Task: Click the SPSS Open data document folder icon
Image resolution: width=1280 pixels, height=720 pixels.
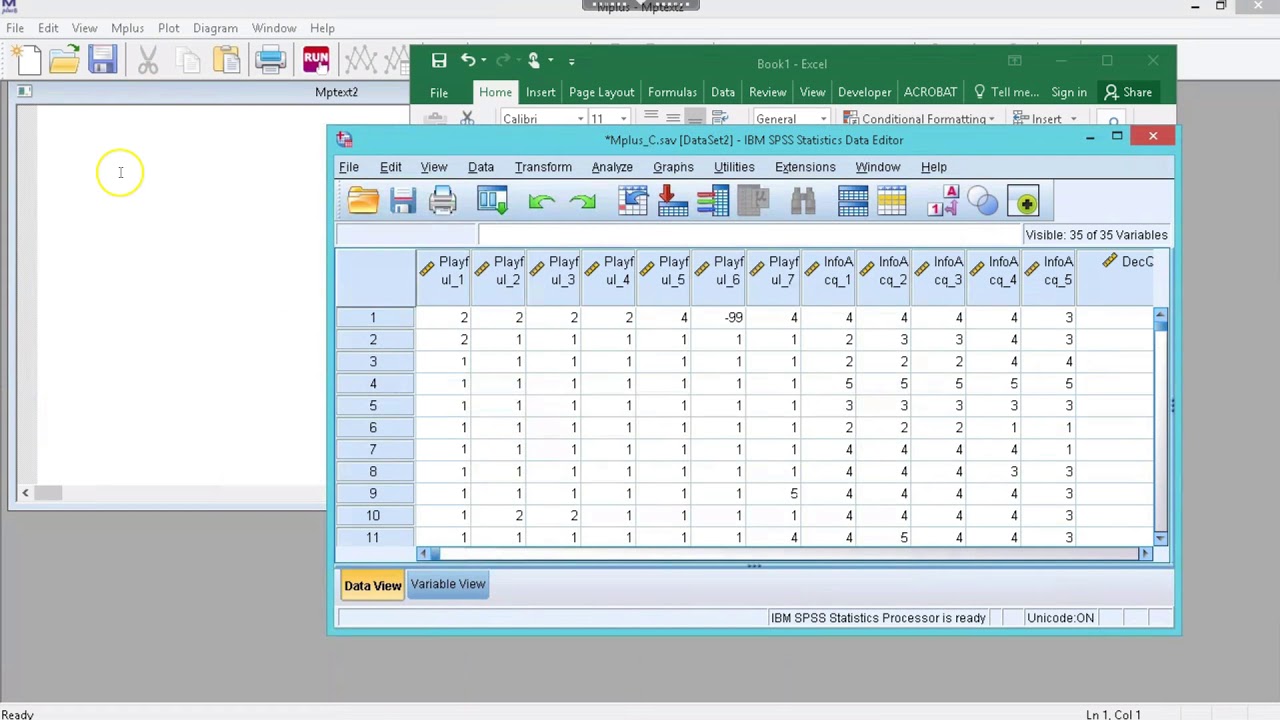Action: click(x=363, y=202)
